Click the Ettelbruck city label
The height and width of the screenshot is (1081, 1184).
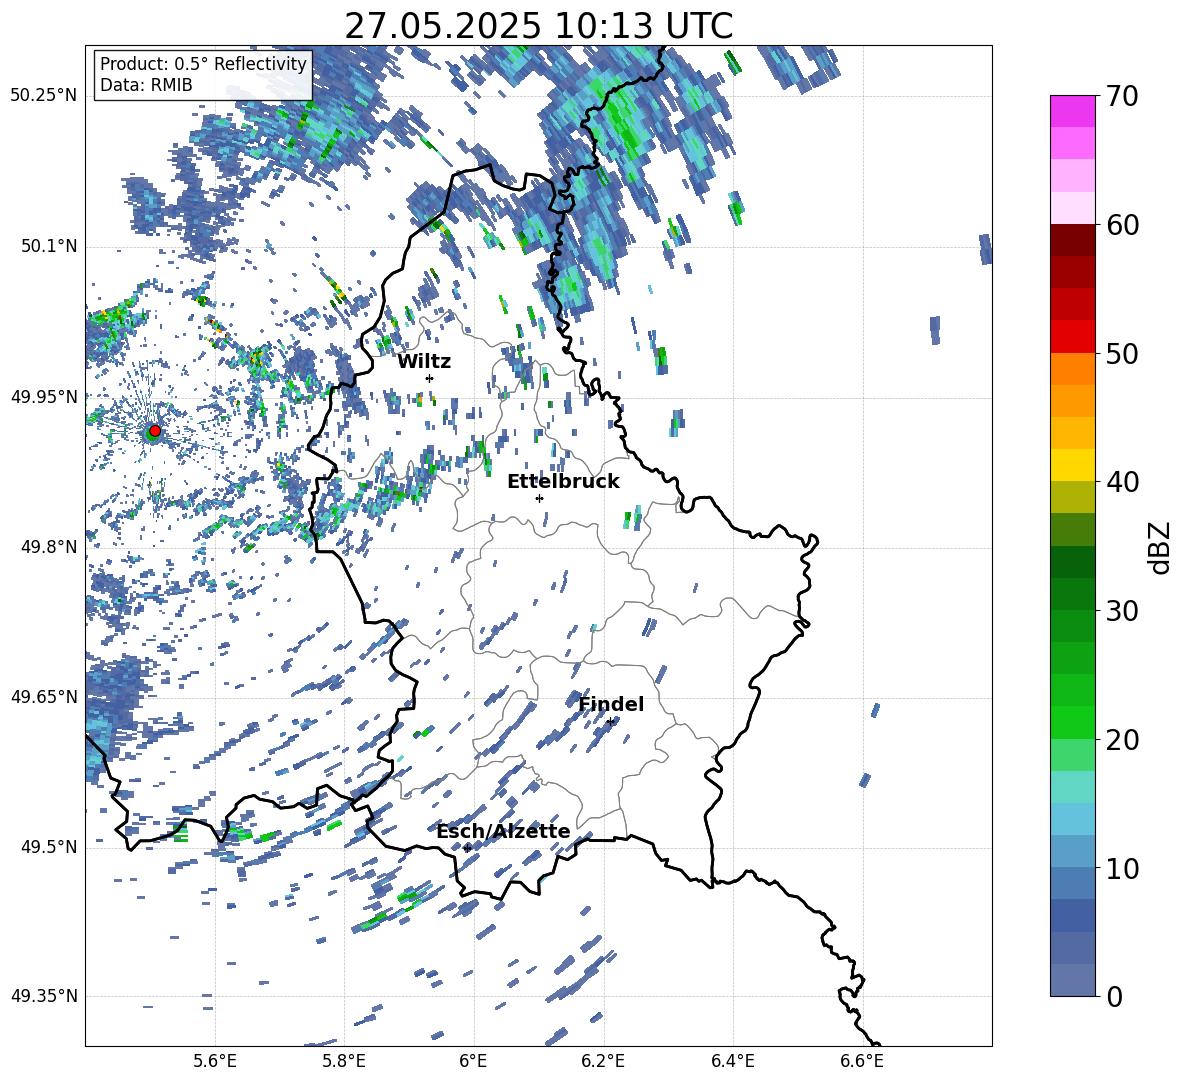(563, 482)
